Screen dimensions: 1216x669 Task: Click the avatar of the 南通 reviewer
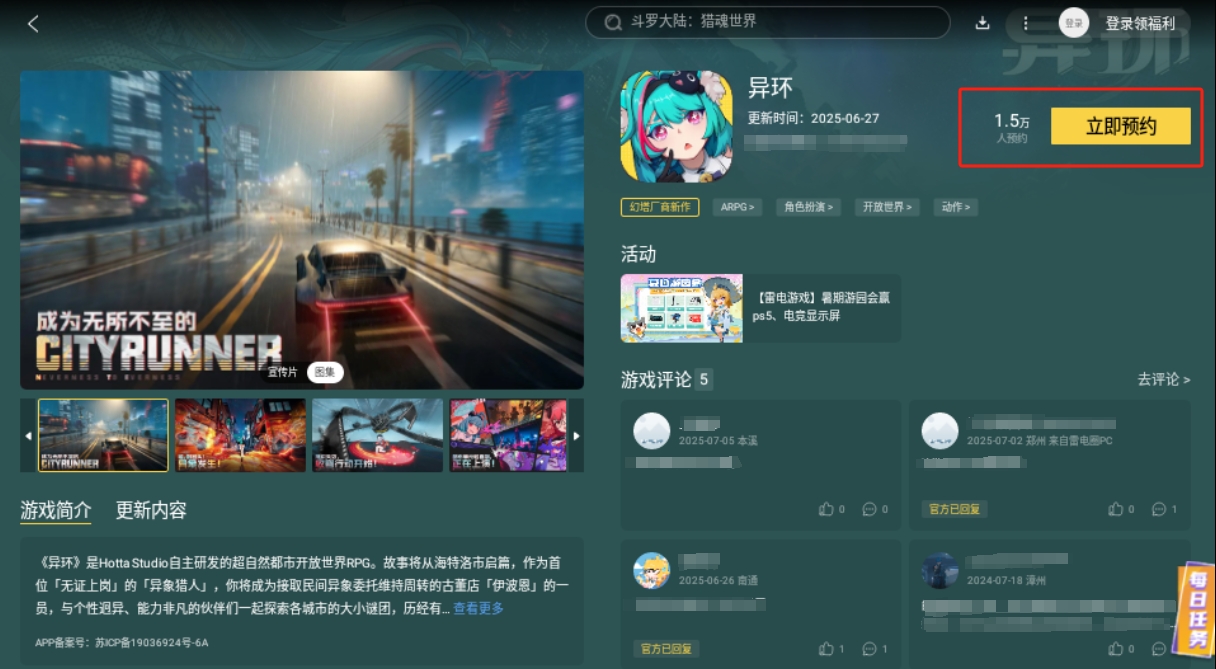[652, 571]
